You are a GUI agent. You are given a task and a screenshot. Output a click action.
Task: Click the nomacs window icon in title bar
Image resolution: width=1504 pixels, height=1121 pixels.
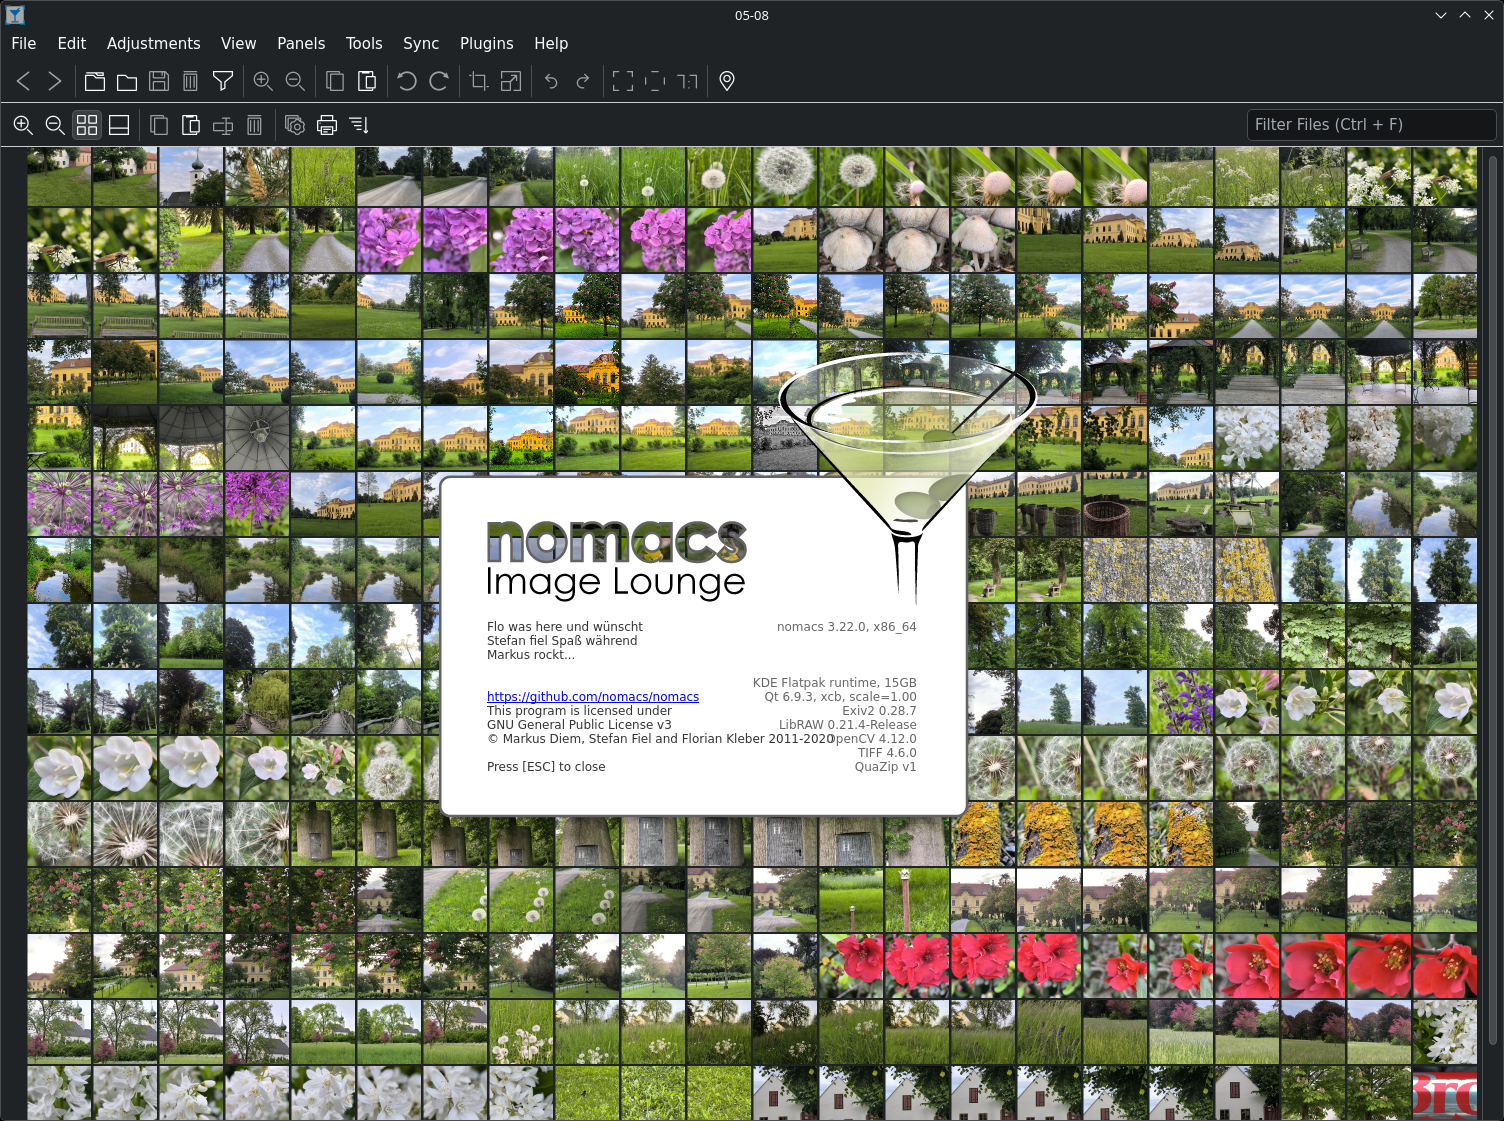point(15,15)
